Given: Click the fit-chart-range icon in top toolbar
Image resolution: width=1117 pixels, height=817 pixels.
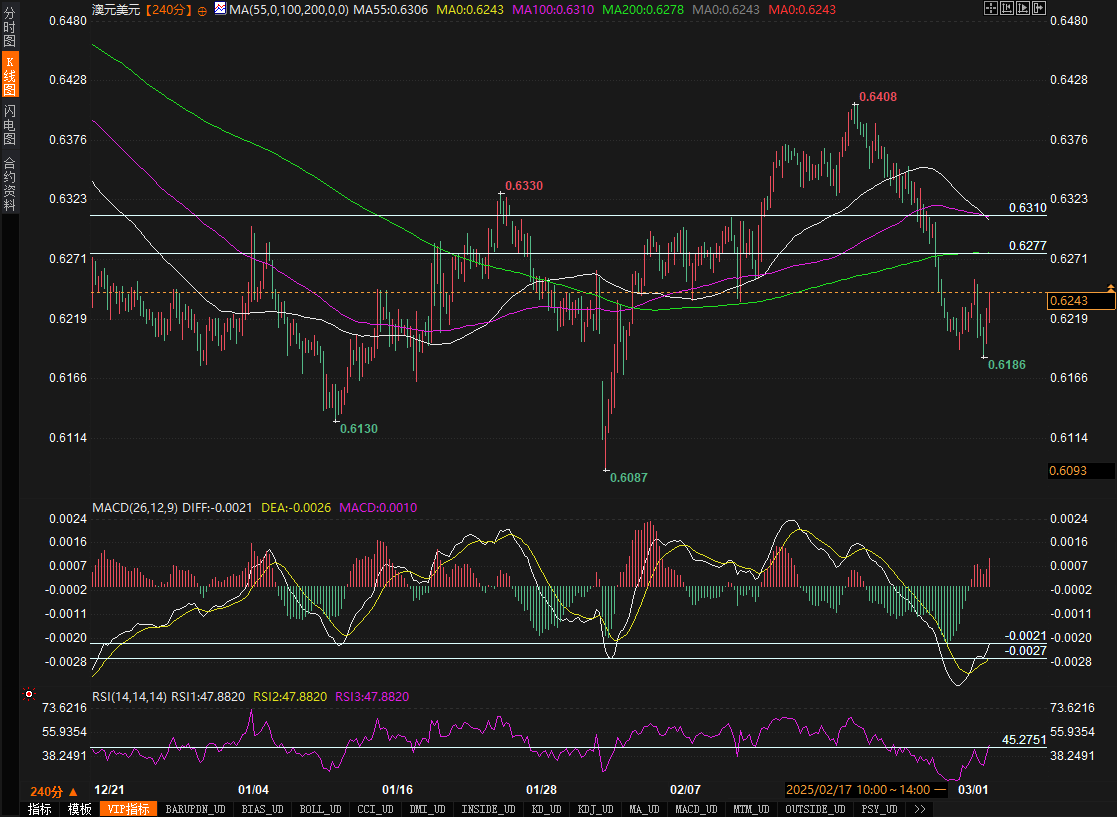Looking at the screenshot, I should pos(1008,10).
